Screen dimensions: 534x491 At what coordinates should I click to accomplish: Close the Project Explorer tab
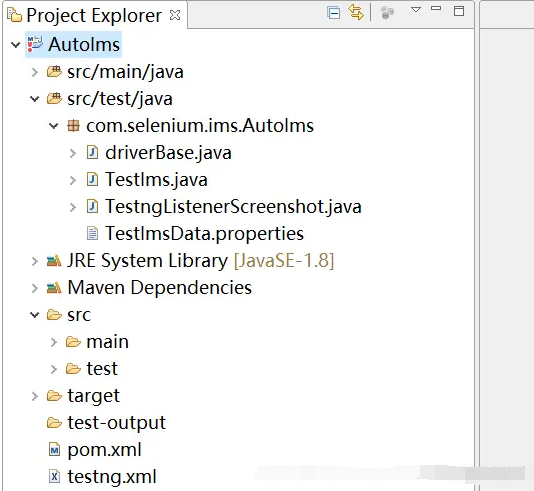pyautogui.click(x=175, y=15)
